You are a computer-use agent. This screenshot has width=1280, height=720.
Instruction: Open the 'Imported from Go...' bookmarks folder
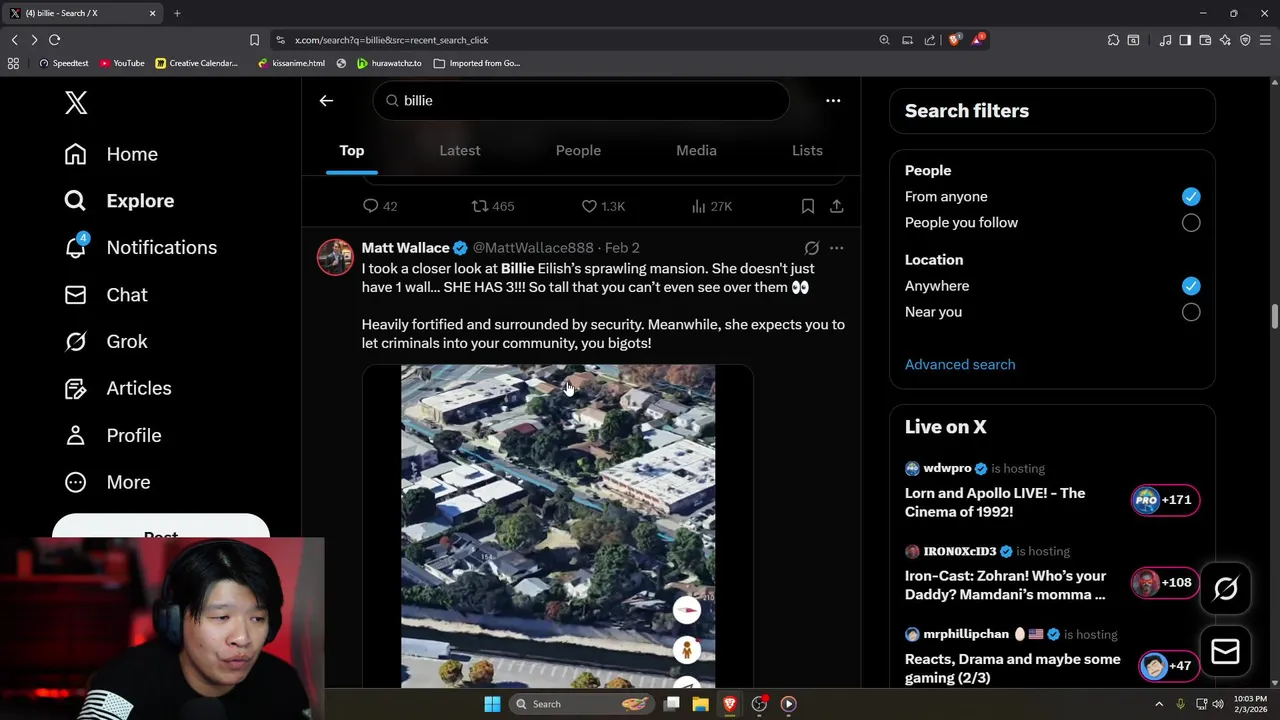pyautogui.click(x=477, y=63)
